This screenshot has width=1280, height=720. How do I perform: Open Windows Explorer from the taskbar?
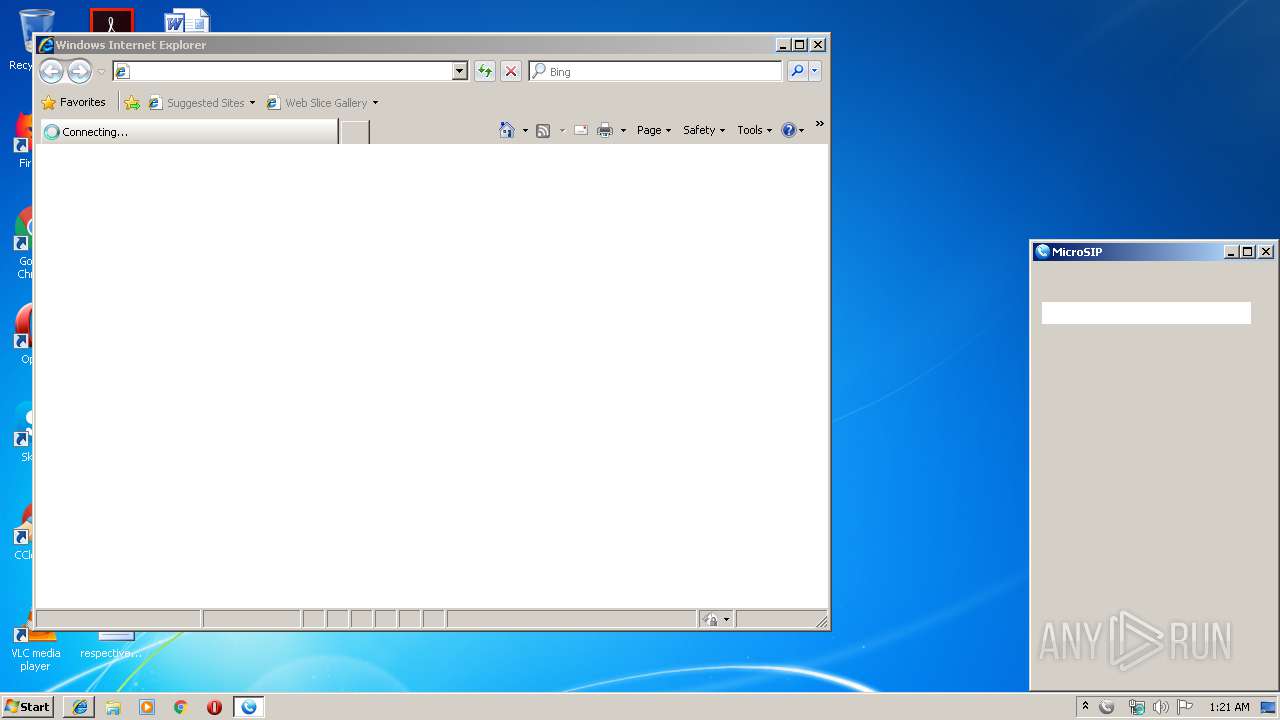pyautogui.click(x=113, y=707)
